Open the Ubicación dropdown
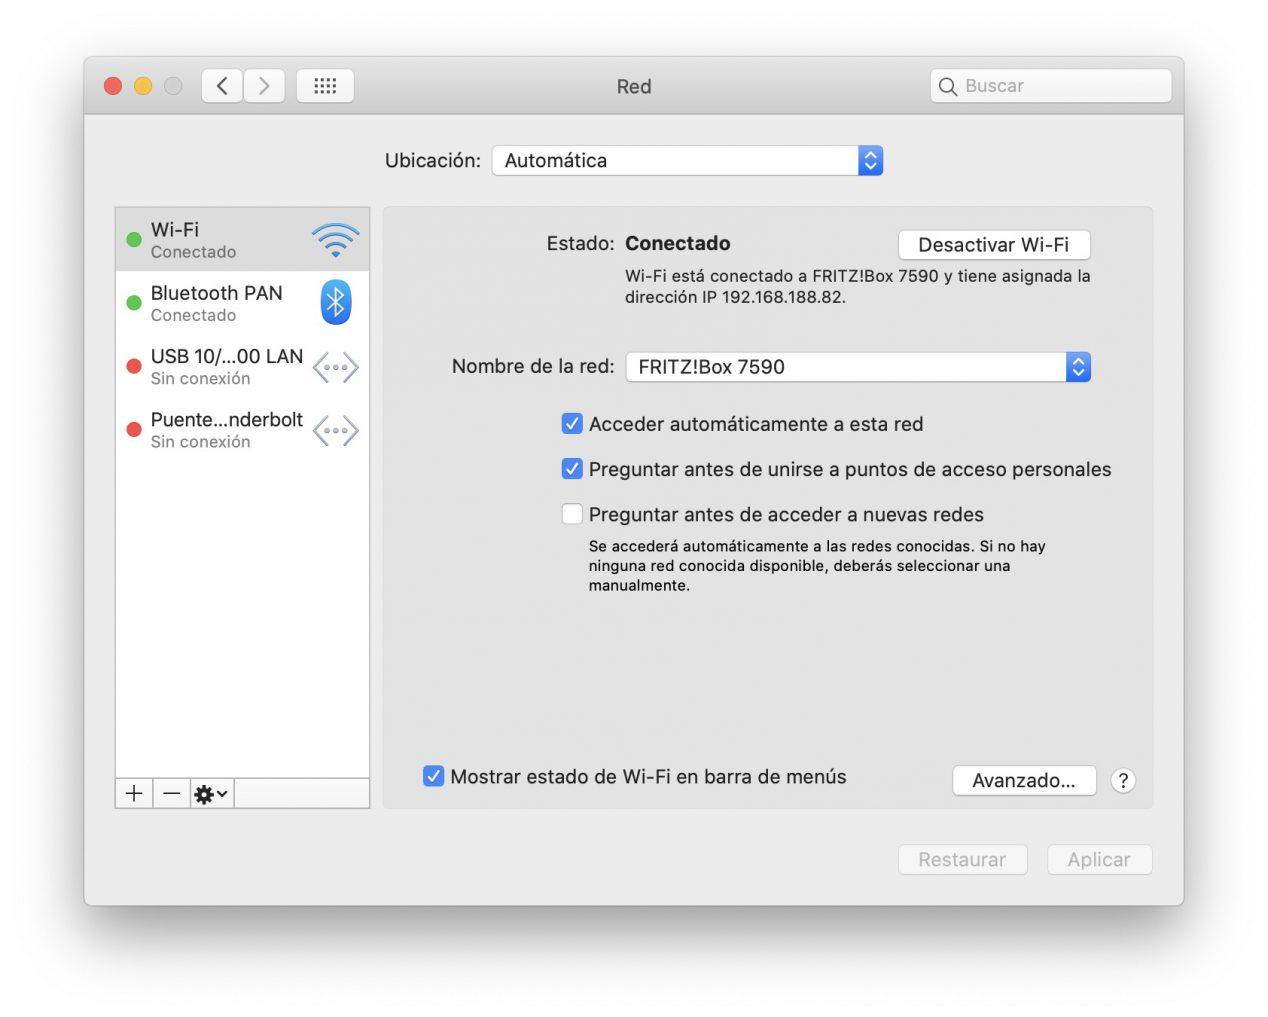Viewport: 1268px width, 1017px height. tap(687, 160)
